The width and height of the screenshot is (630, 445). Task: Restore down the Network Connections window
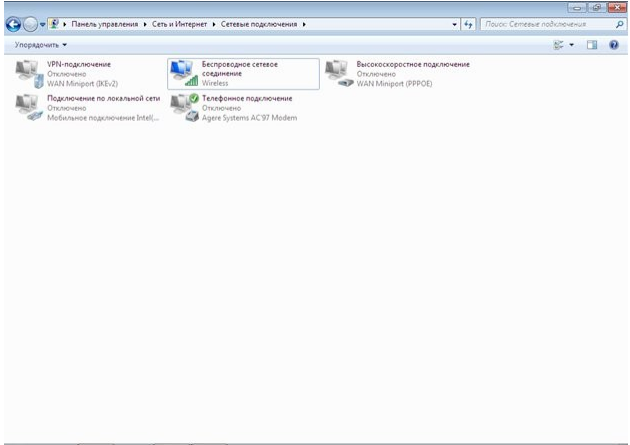(597, 8)
